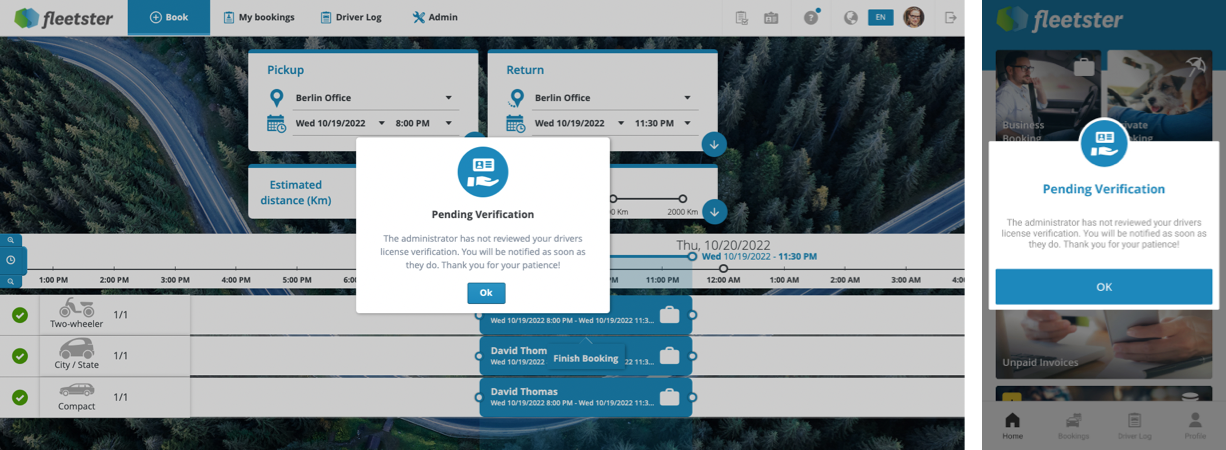Toggle the Two-wheeler green checkmark
The height and width of the screenshot is (450, 1226).
pos(19,315)
